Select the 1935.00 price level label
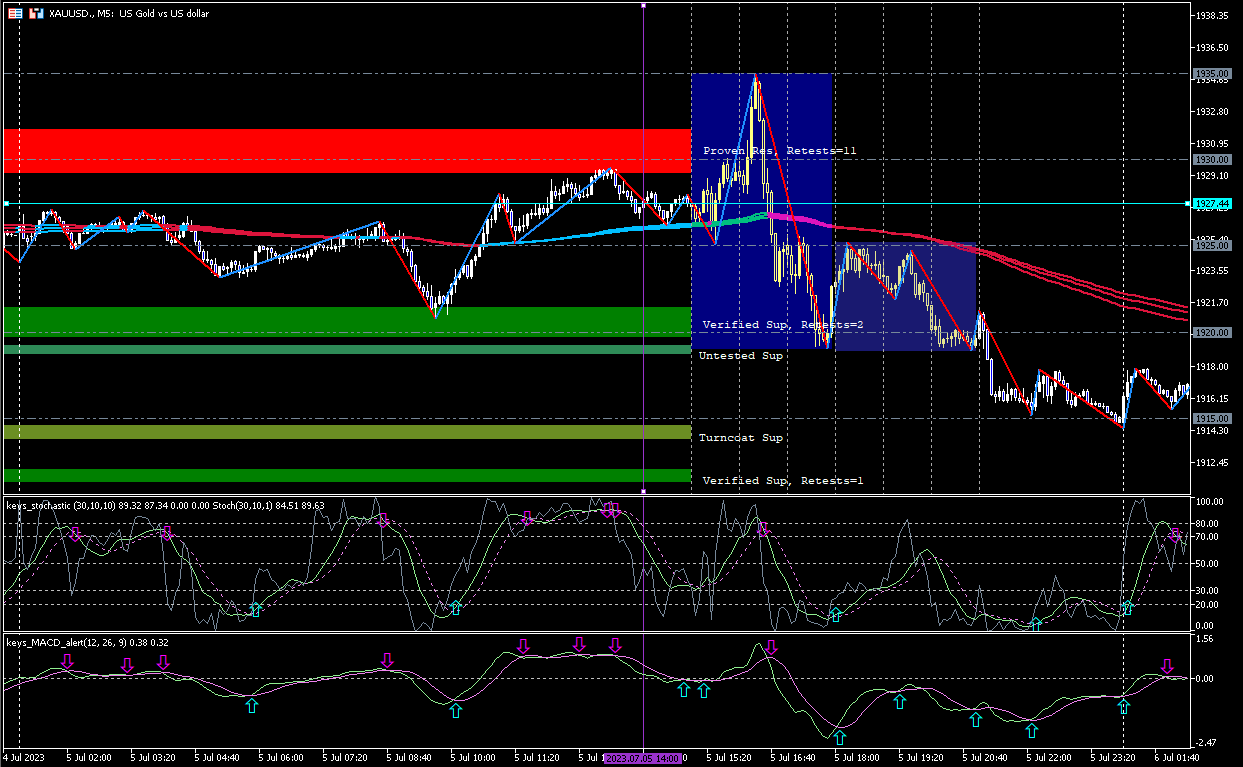This screenshot has width=1243, height=767. [x=1210, y=74]
